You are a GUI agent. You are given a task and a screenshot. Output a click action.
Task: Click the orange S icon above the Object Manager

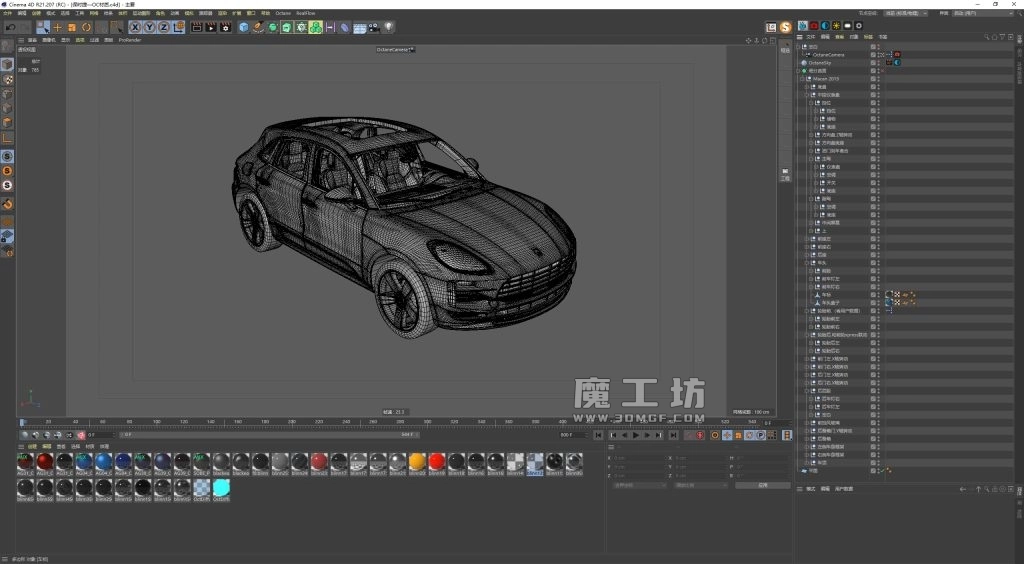[x=786, y=26]
